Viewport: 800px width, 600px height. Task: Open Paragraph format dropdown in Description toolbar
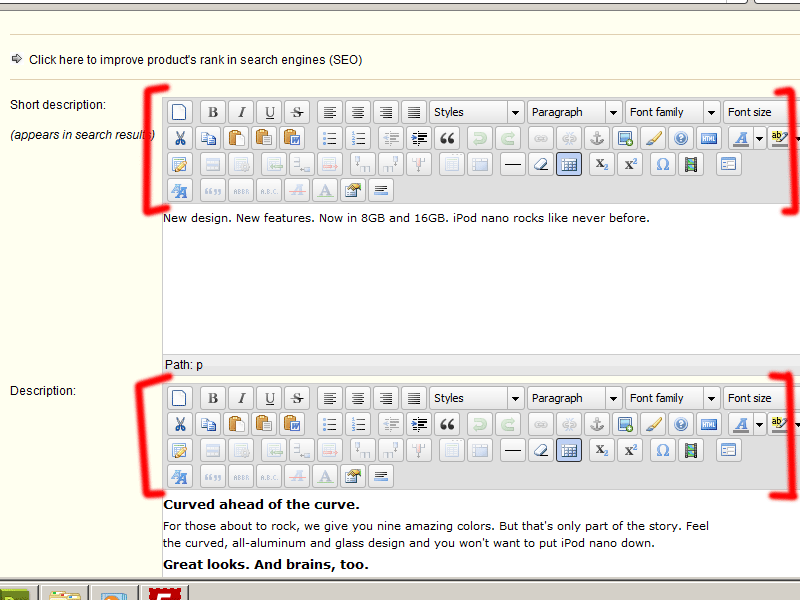click(x=574, y=398)
